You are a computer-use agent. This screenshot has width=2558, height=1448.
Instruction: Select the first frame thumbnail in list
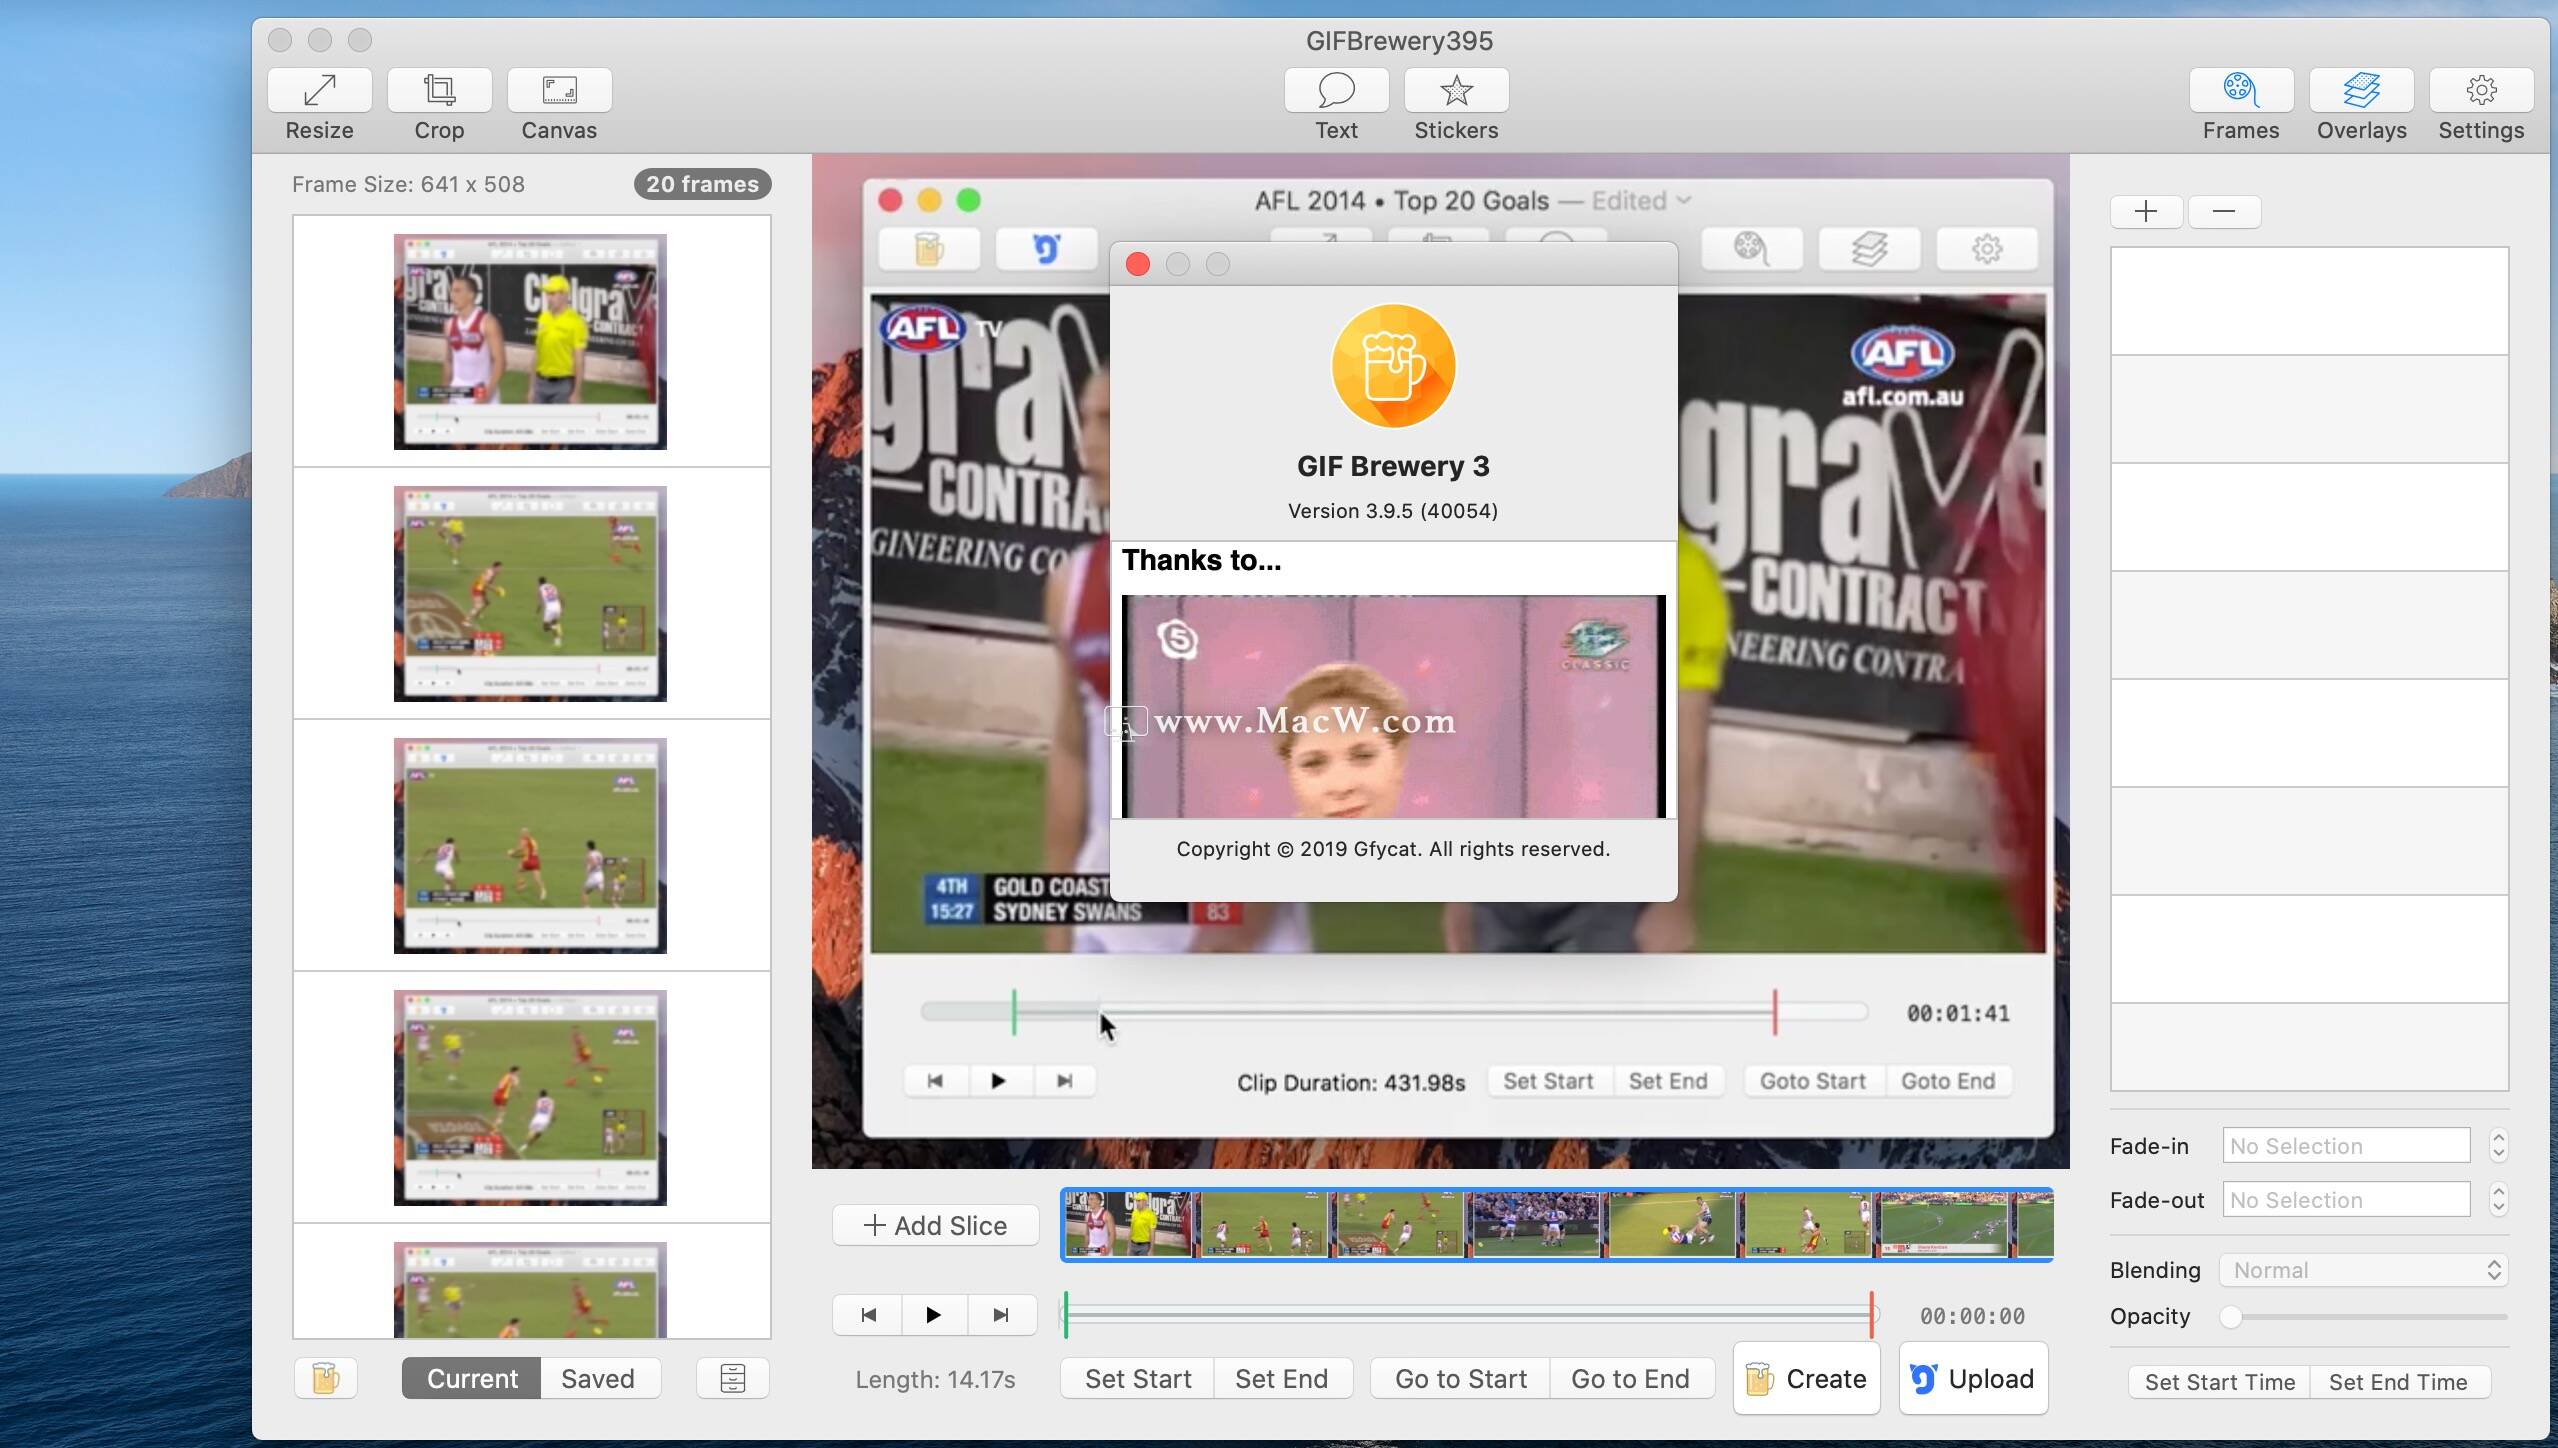point(530,342)
